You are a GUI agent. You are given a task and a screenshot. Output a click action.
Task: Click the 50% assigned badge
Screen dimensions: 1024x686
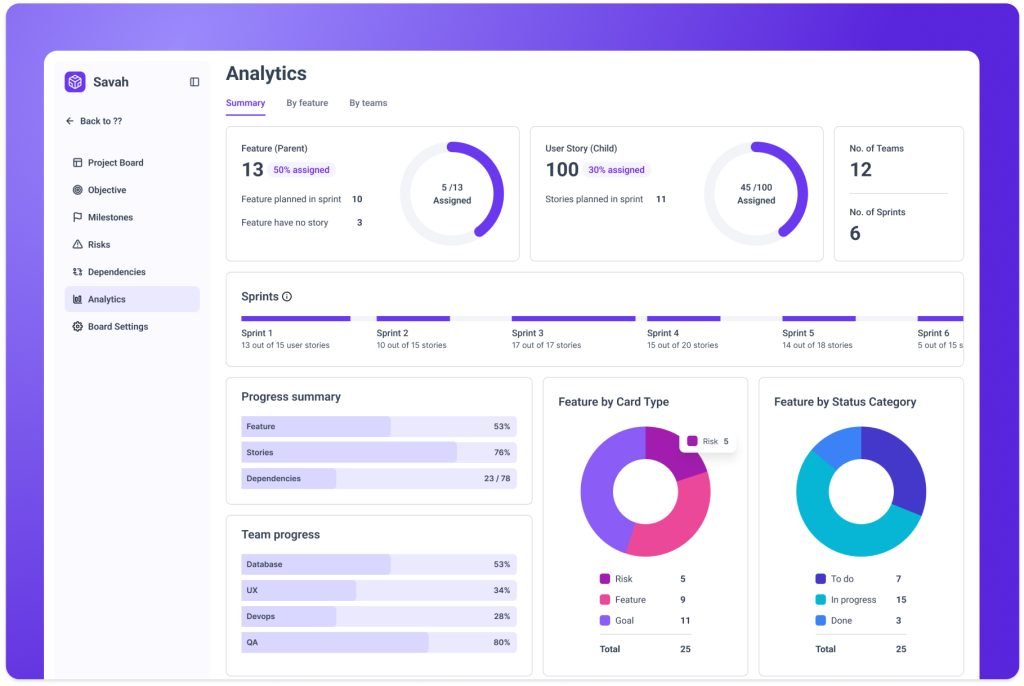point(301,170)
